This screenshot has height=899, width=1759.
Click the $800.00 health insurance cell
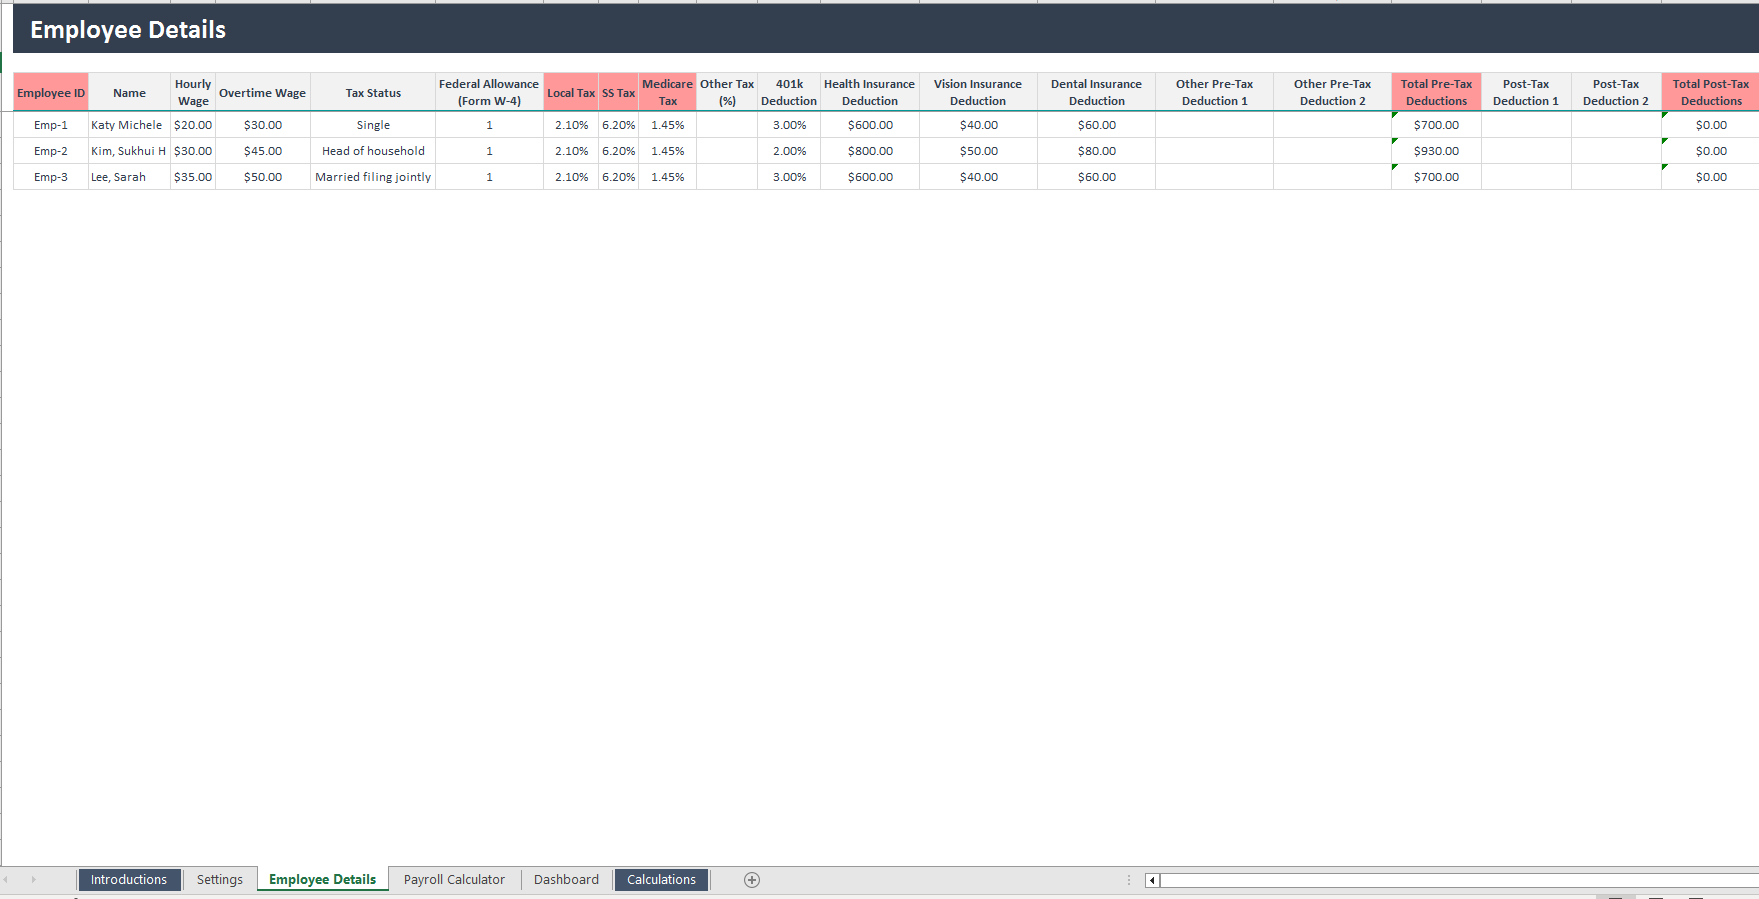870,151
